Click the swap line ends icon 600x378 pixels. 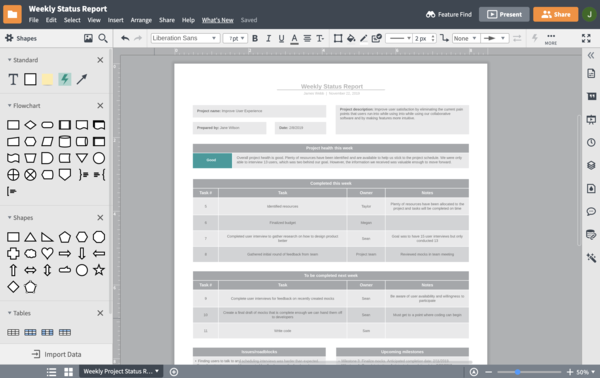pos(517,38)
